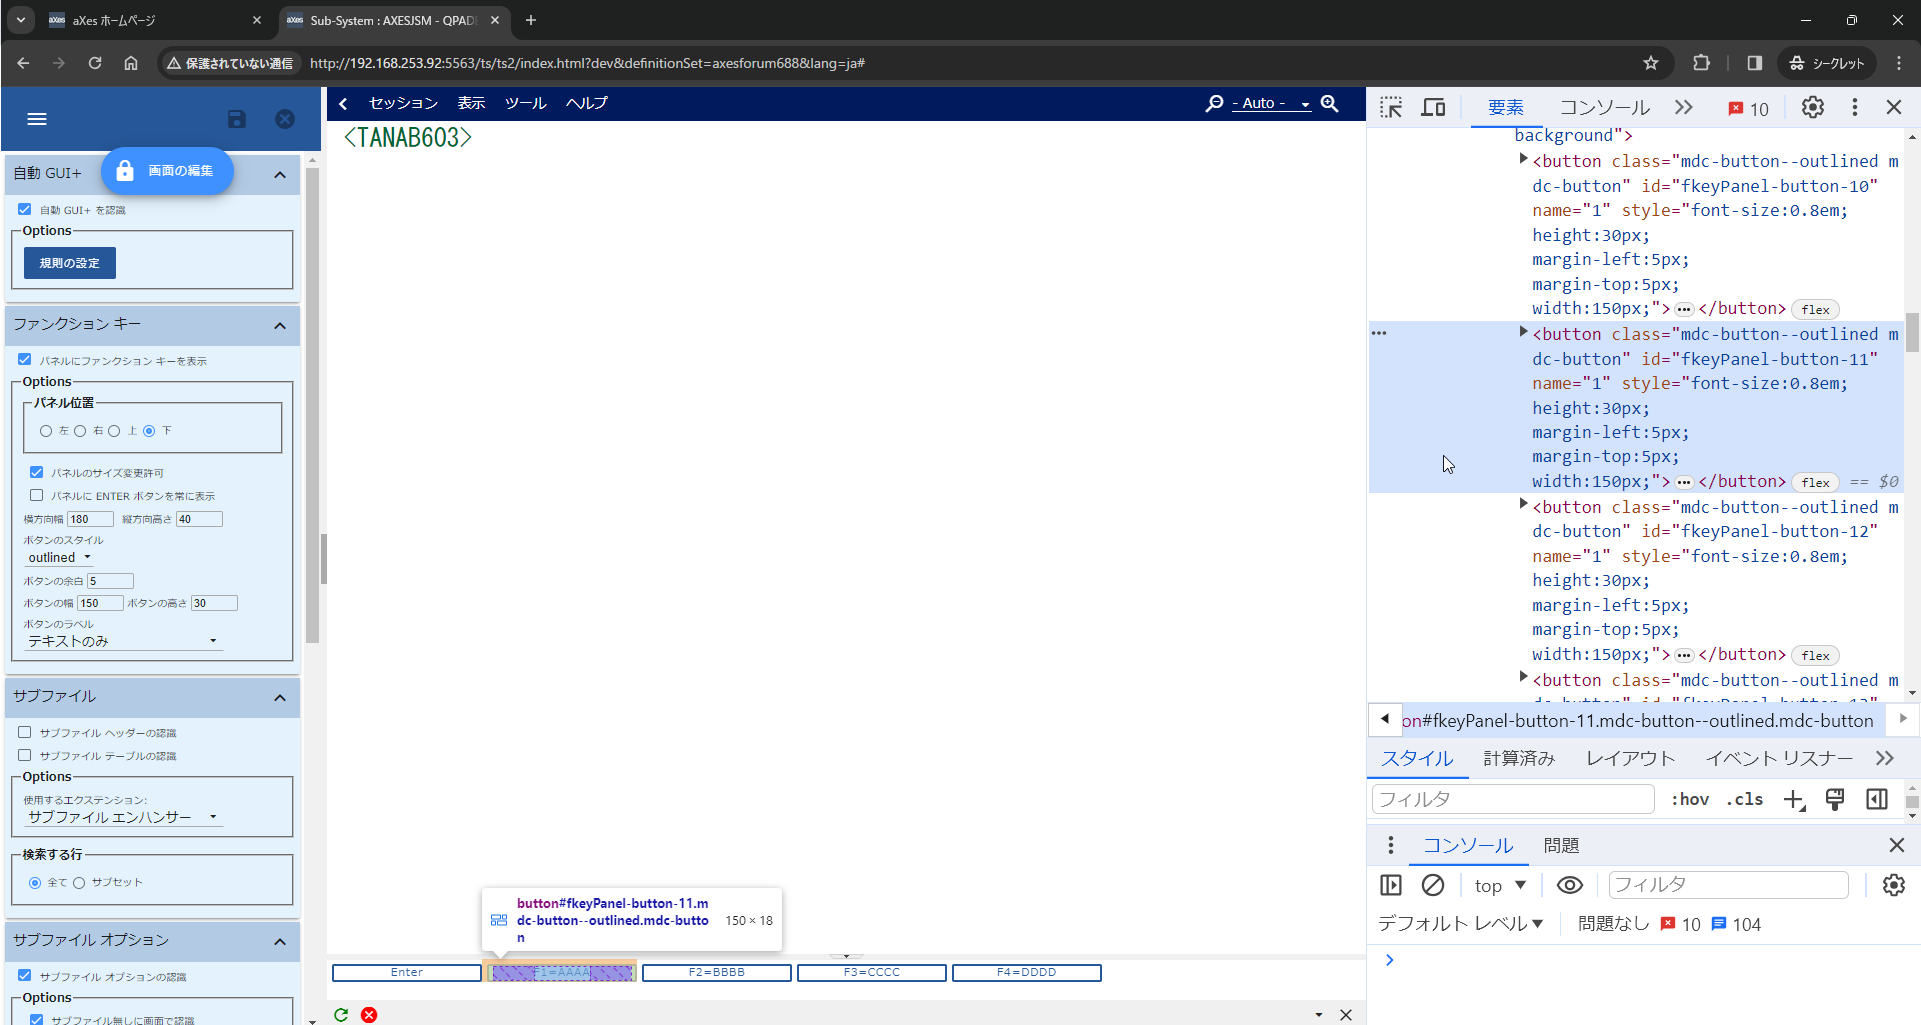Click the hamburger menu icon in left panel
Screen dimensions: 1921x1025
pos(37,119)
